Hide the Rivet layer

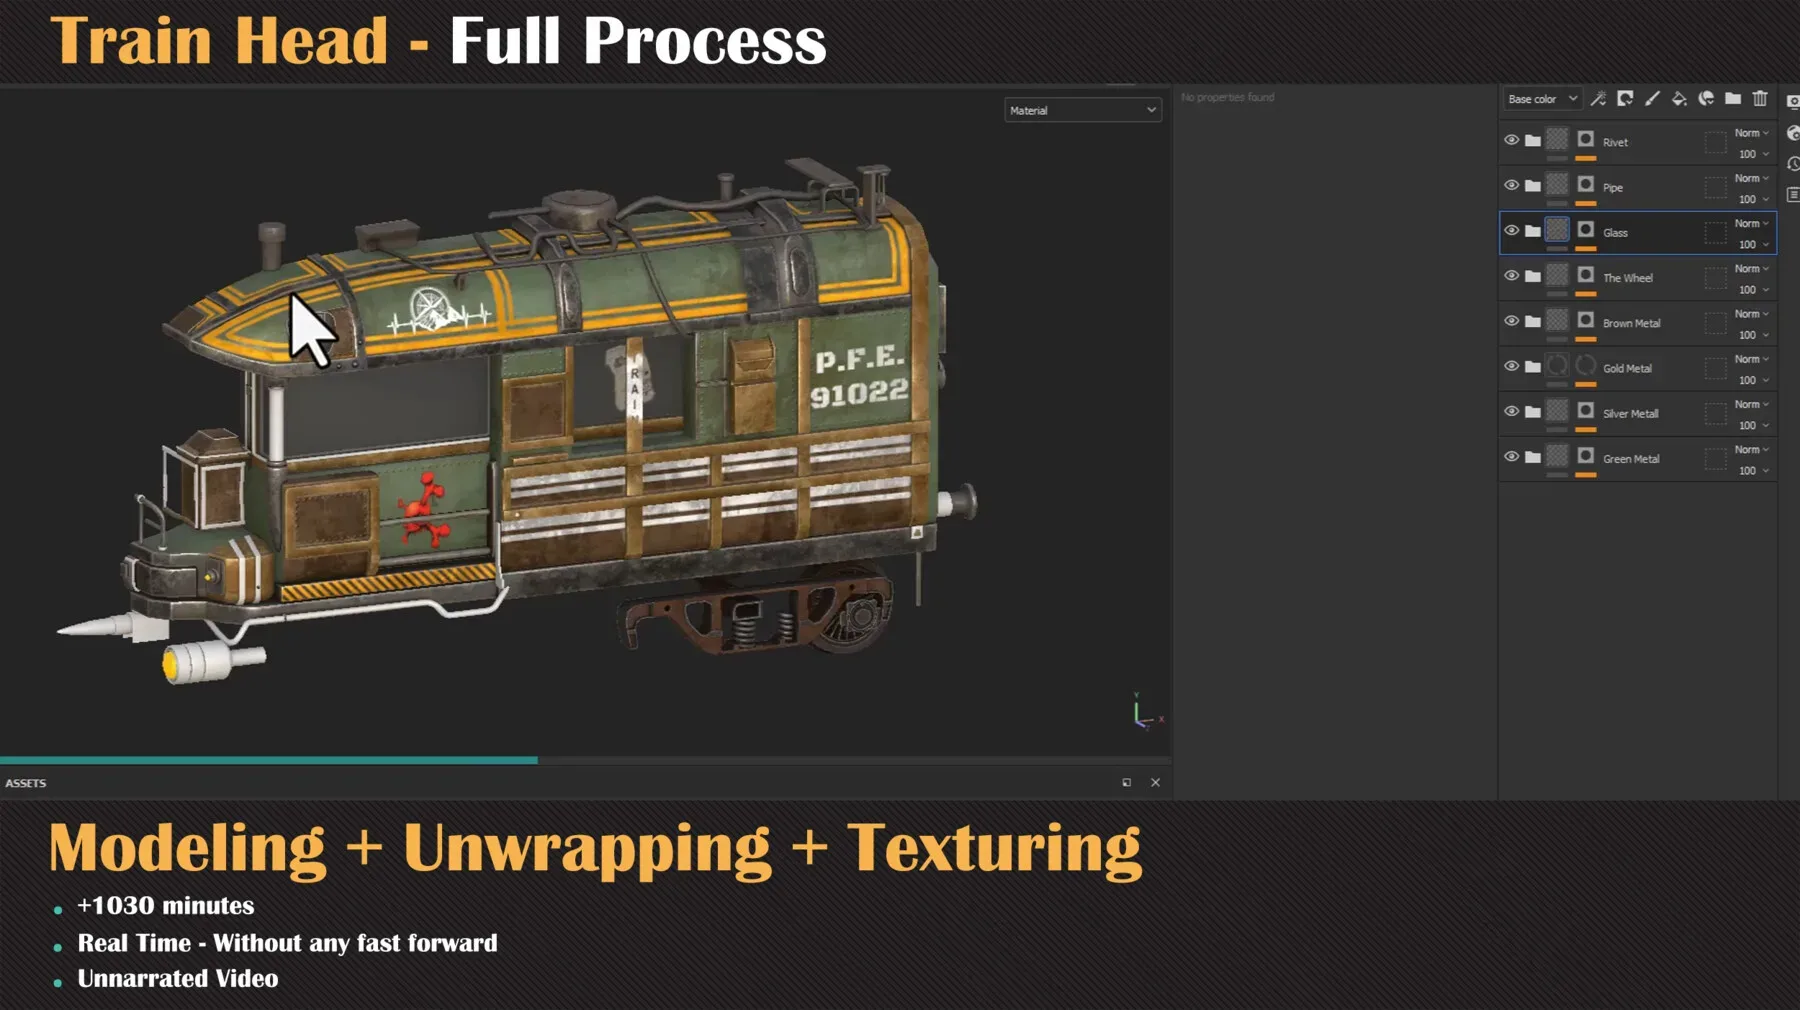click(1512, 140)
